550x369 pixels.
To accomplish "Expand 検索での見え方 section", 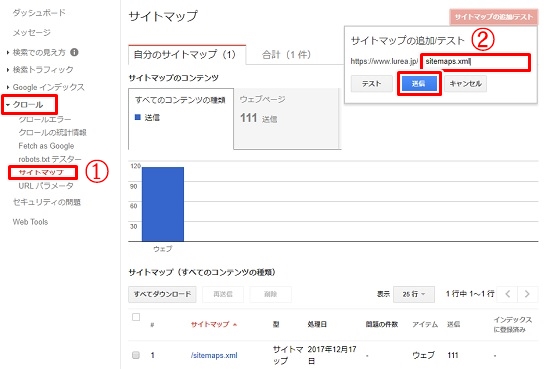I will click(39, 52).
